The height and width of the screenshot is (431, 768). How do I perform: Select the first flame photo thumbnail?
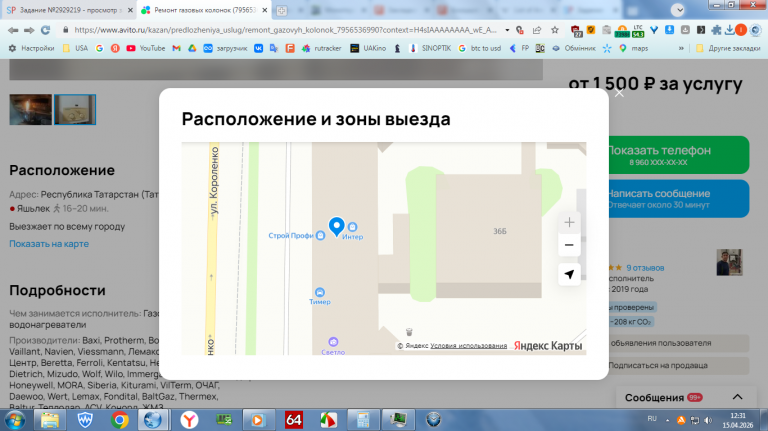[x=30, y=109]
